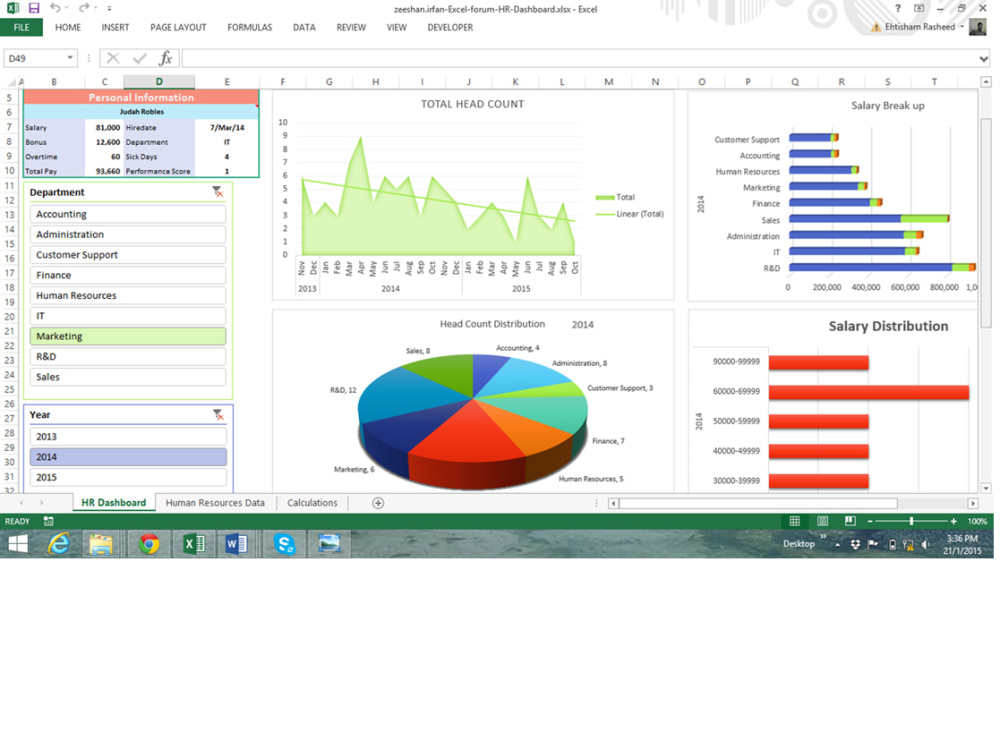This screenshot has width=1000, height=749.
Task: Open the Windows Start button
Action: (x=18, y=544)
